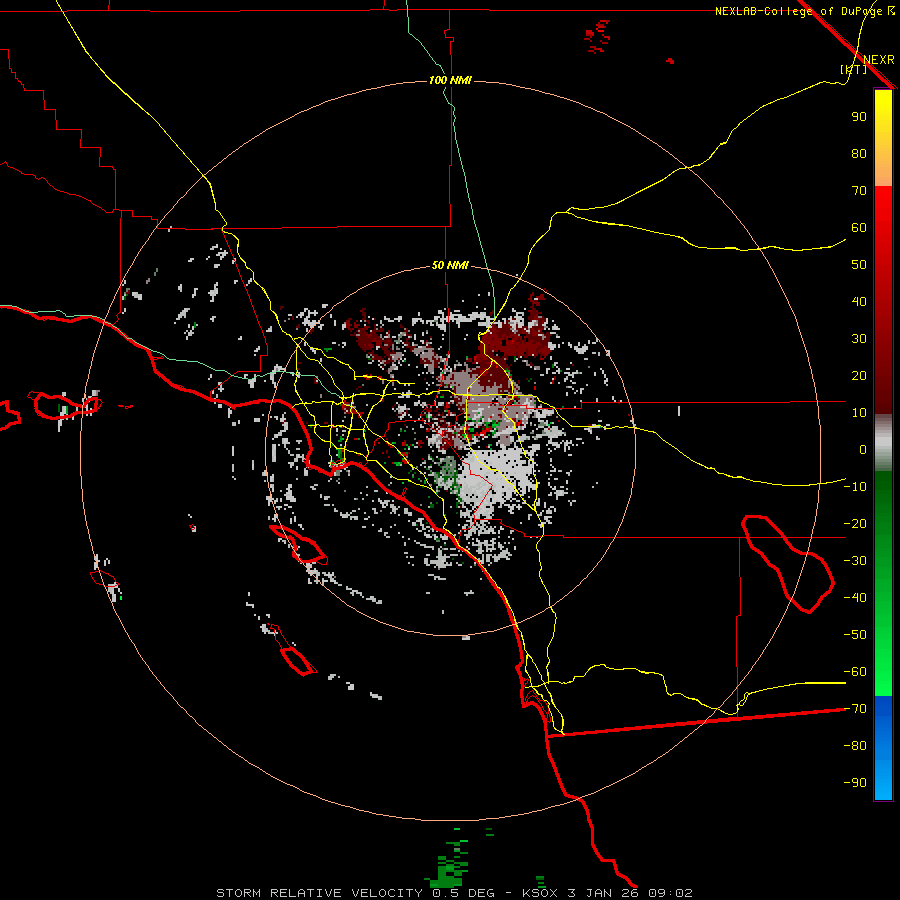
Task: Click the '80' value on the velocity scale
Action: point(859,153)
